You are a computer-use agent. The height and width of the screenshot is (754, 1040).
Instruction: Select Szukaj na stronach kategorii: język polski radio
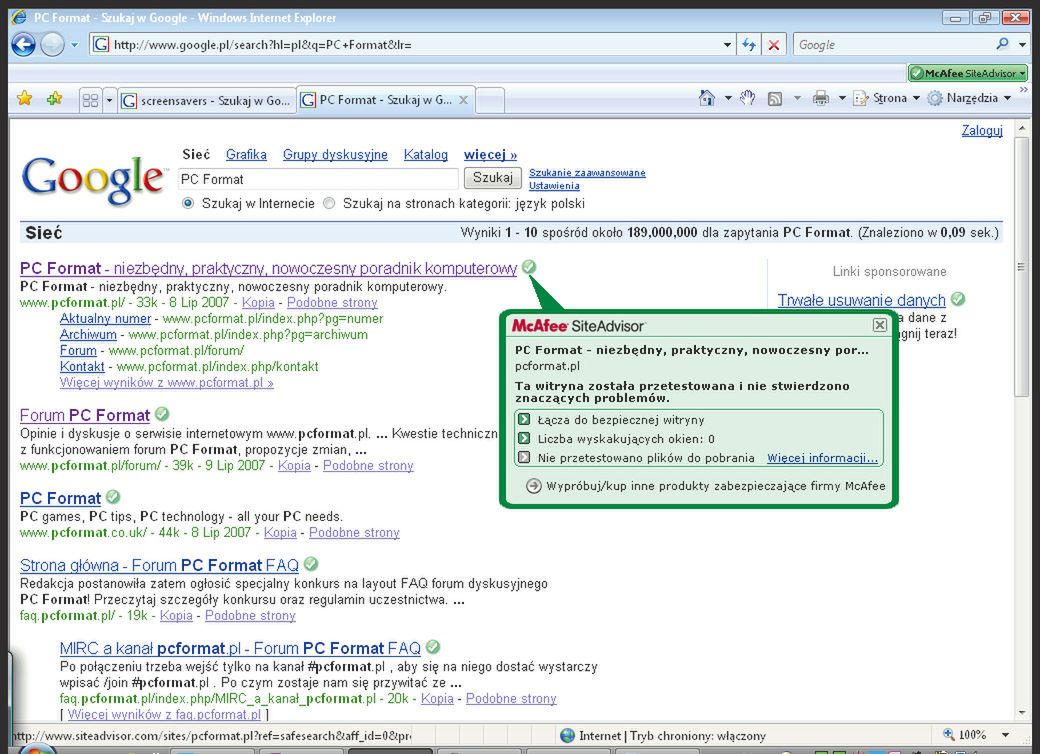[x=329, y=204]
